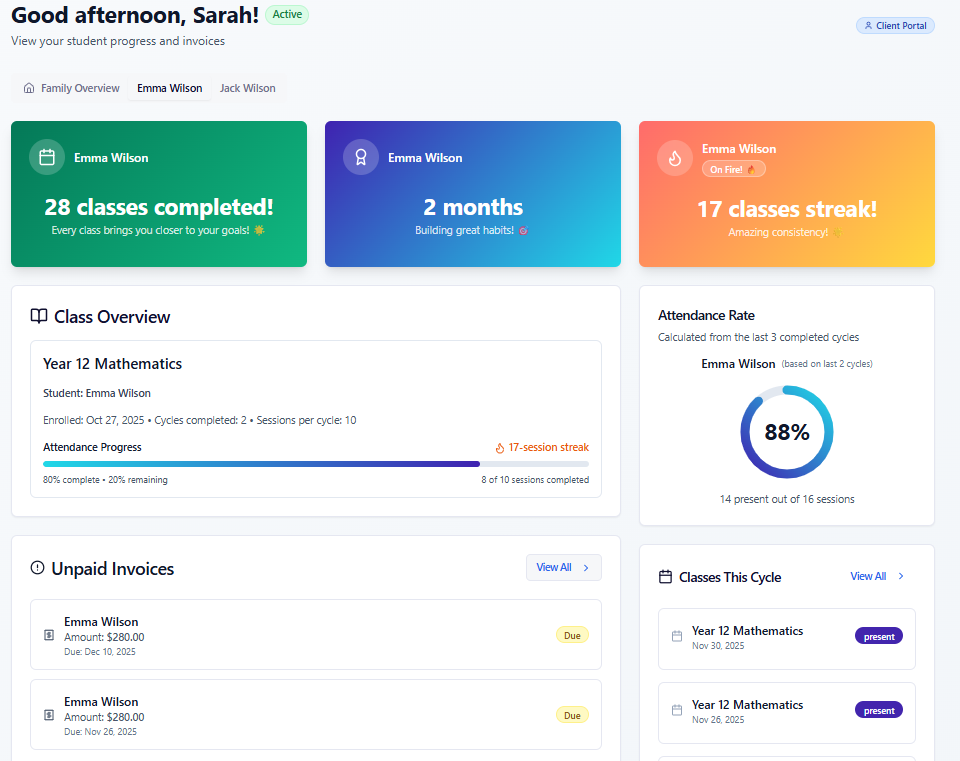Image resolution: width=960 pixels, height=761 pixels.
Task: Open the Family Overview tab
Action: 79,88
